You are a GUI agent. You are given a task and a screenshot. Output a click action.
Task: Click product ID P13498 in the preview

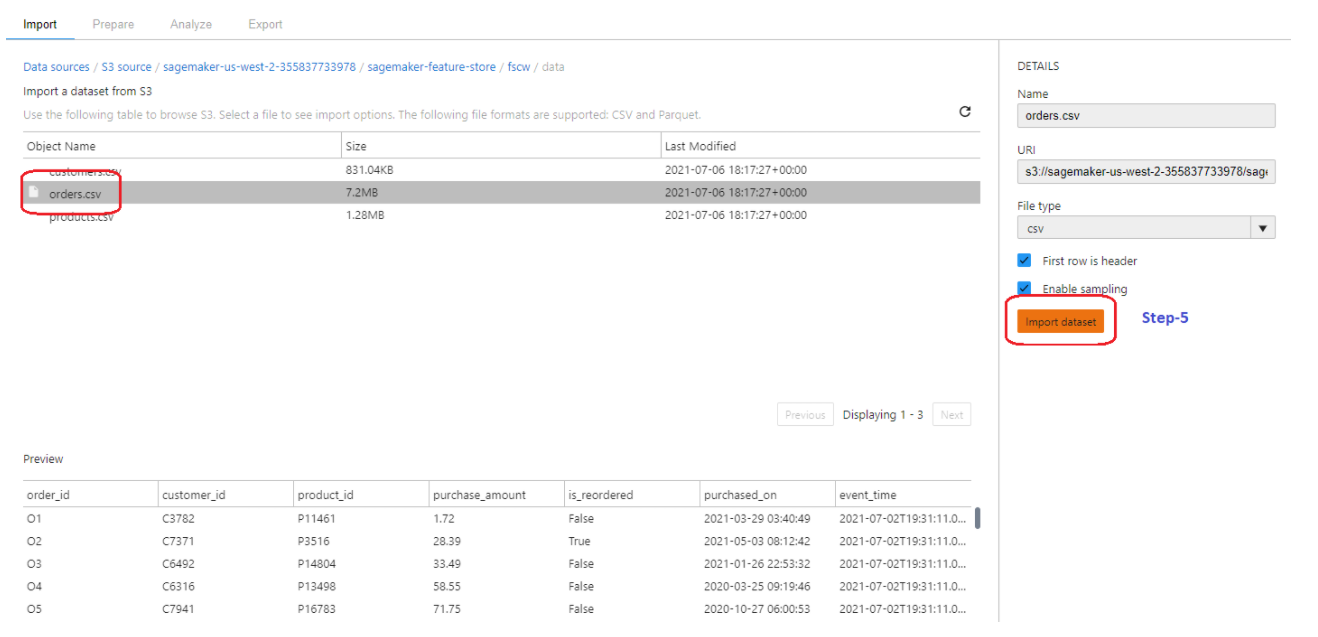point(318,586)
